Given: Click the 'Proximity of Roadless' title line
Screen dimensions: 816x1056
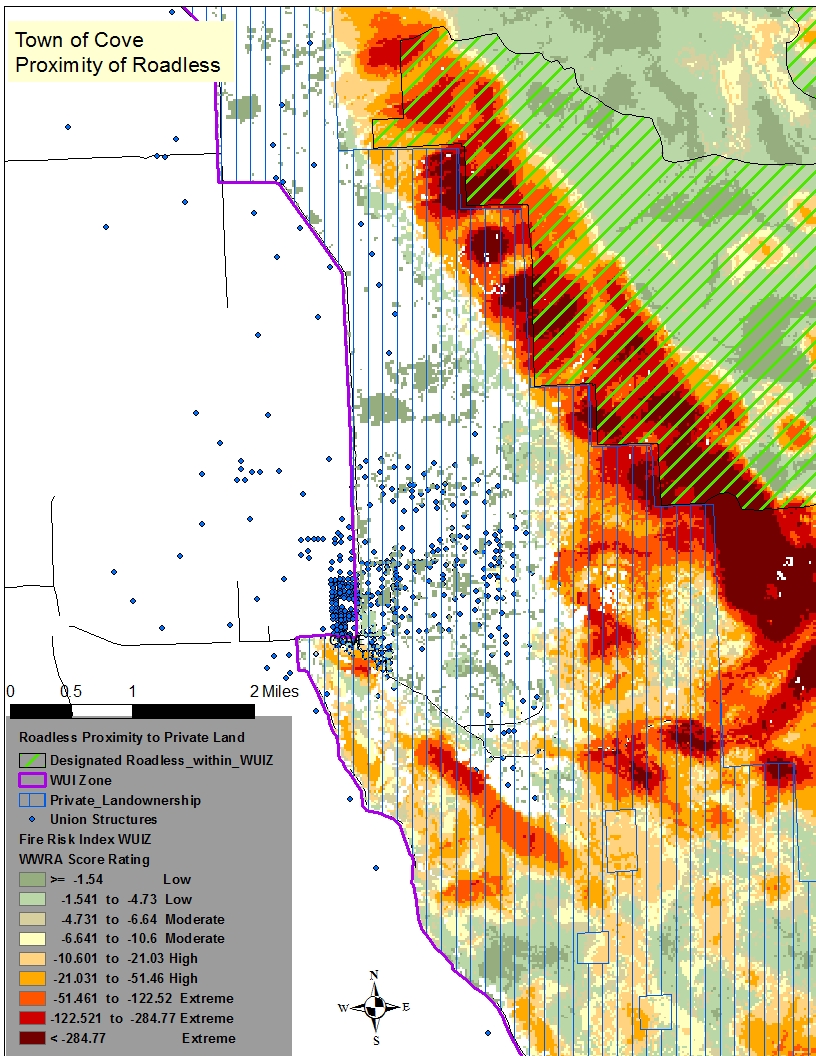Looking at the screenshot, I should tap(118, 65).
